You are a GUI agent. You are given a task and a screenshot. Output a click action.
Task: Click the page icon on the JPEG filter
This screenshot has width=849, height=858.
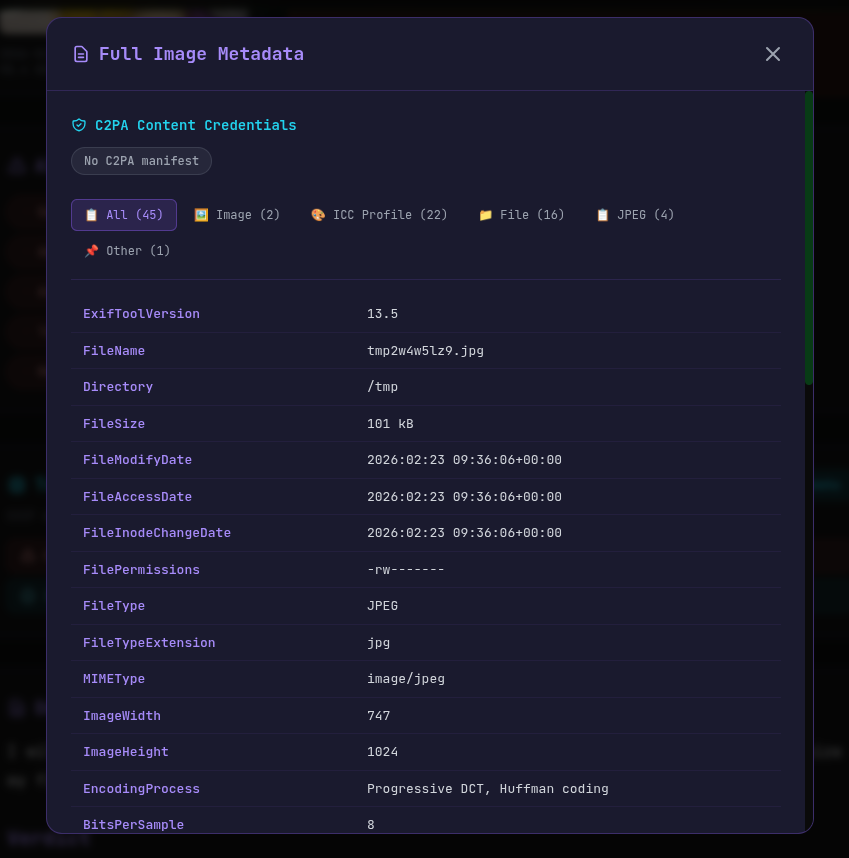pos(602,214)
